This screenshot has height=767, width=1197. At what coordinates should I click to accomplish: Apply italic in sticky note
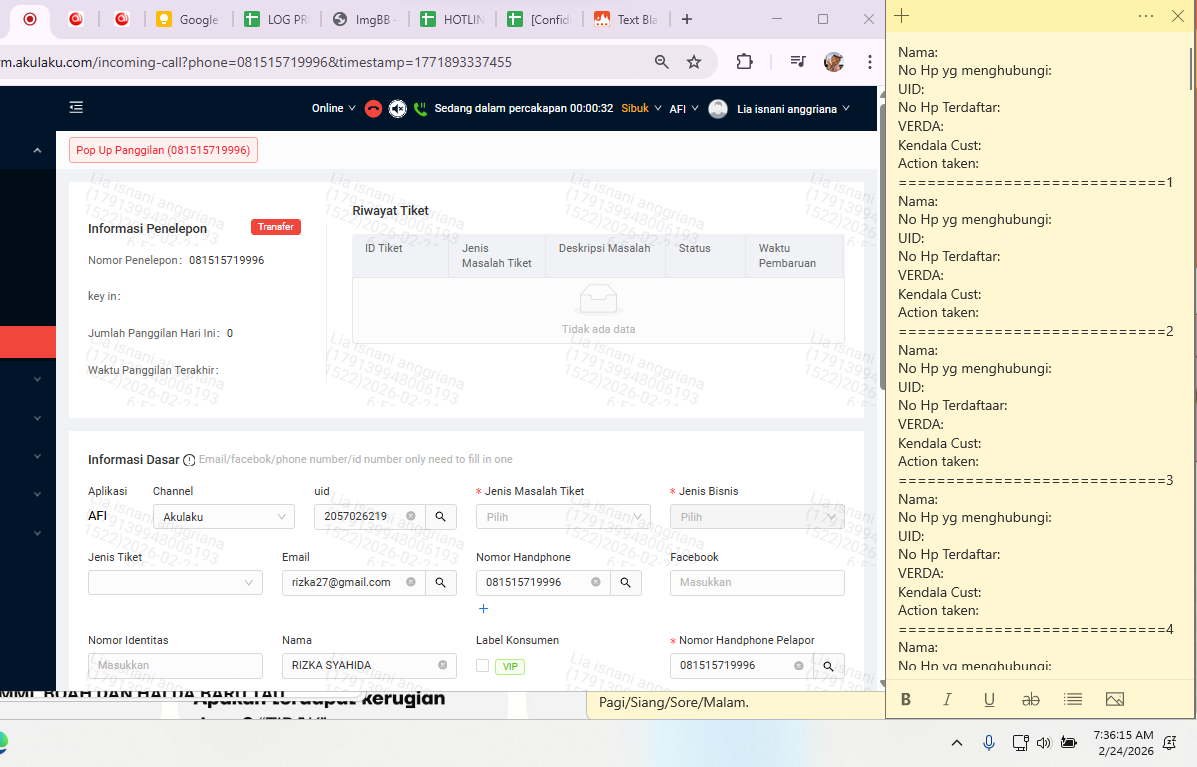pyautogui.click(x=947, y=699)
